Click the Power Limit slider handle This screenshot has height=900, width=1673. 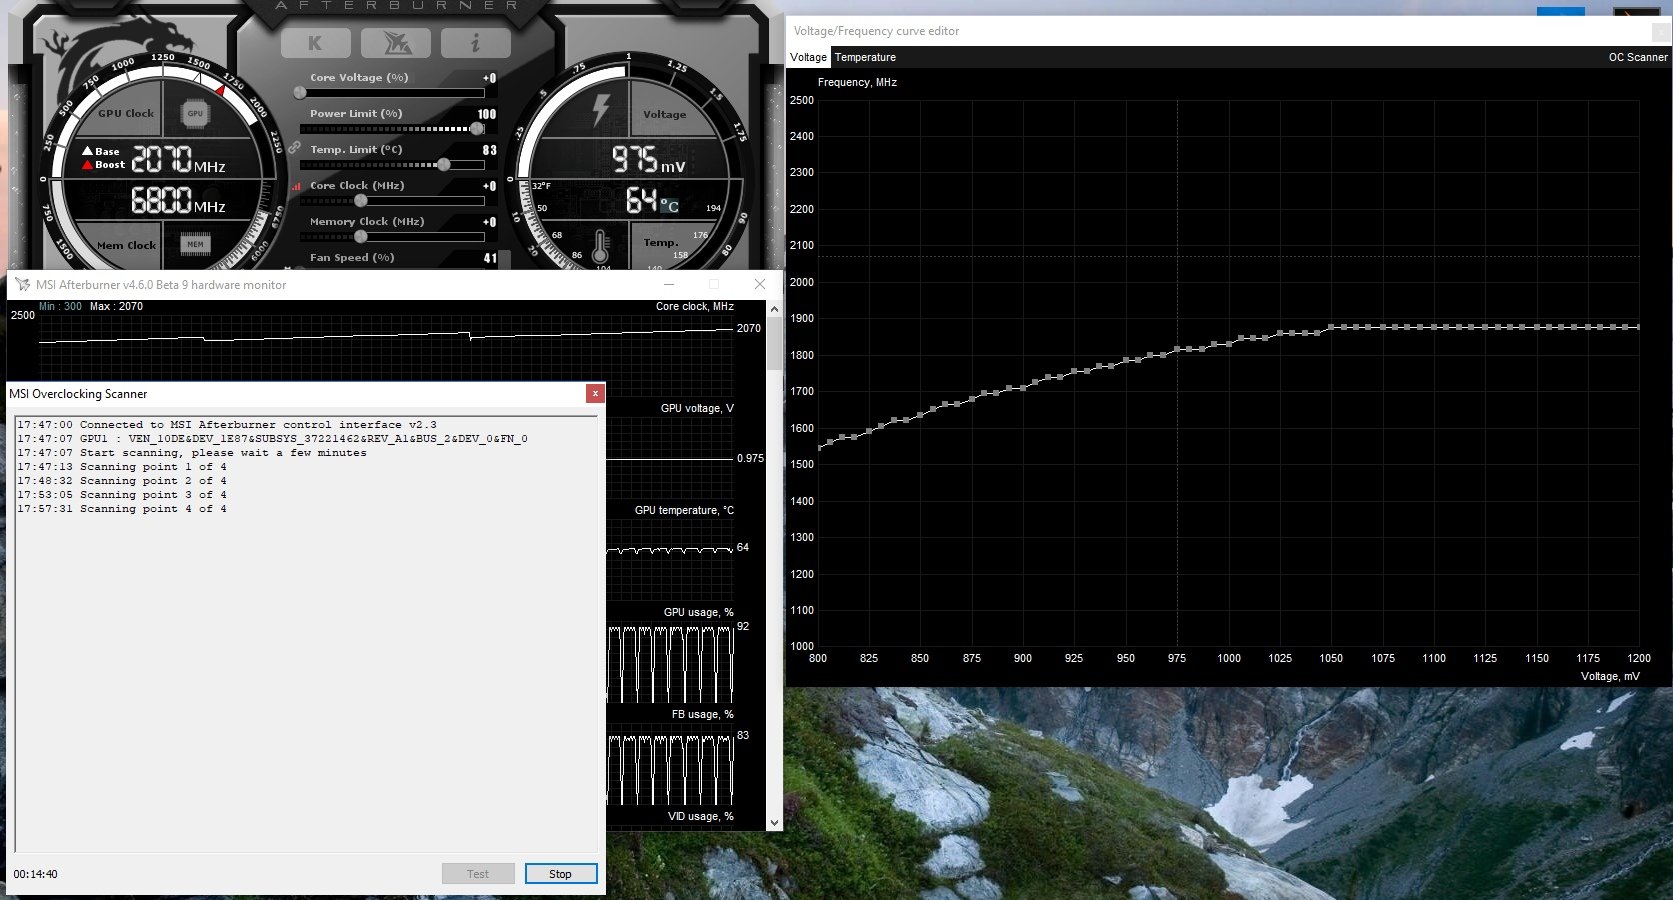point(477,129)
